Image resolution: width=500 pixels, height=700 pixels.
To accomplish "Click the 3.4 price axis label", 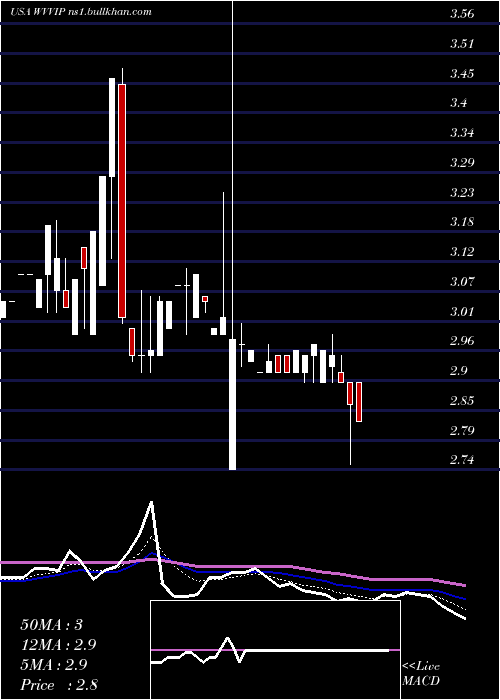I will pyautogui.click(x=459, y=103).
